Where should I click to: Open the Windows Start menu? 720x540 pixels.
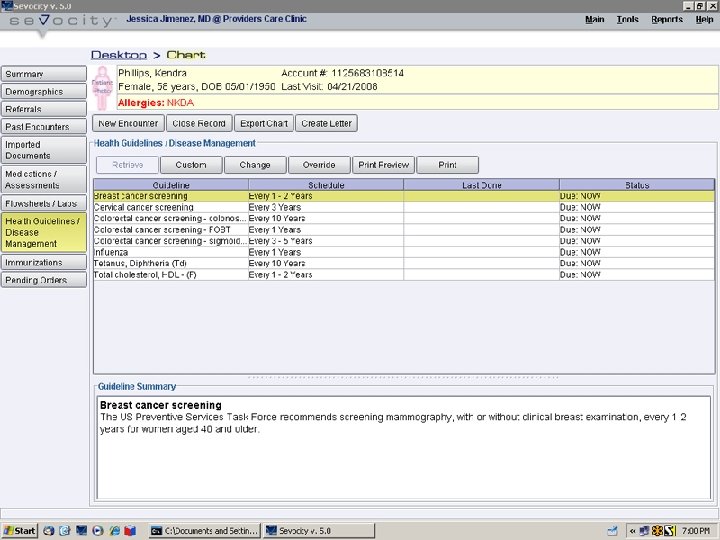(x=20, y=530)
